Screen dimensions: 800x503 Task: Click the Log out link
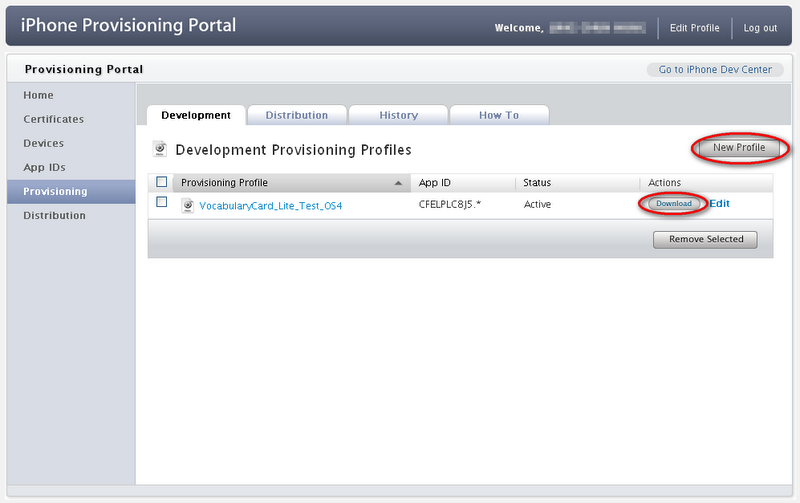pos(760,28)
